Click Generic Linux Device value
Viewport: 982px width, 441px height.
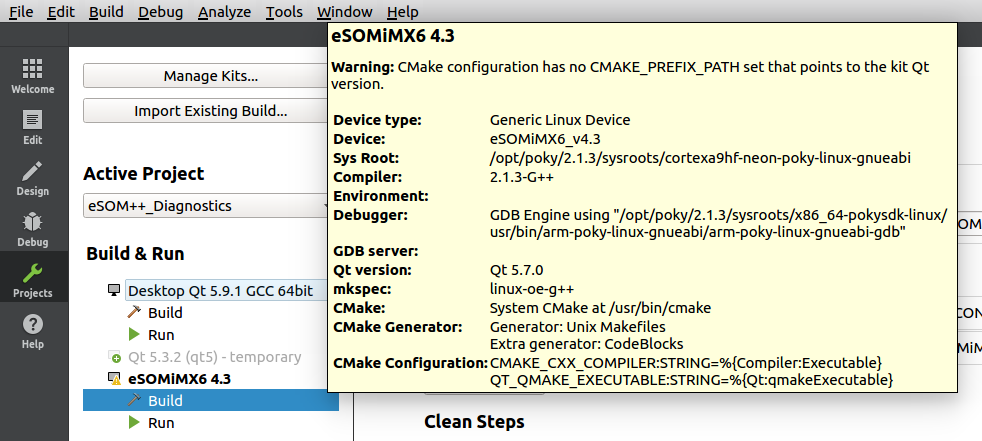tap(560, 120)
